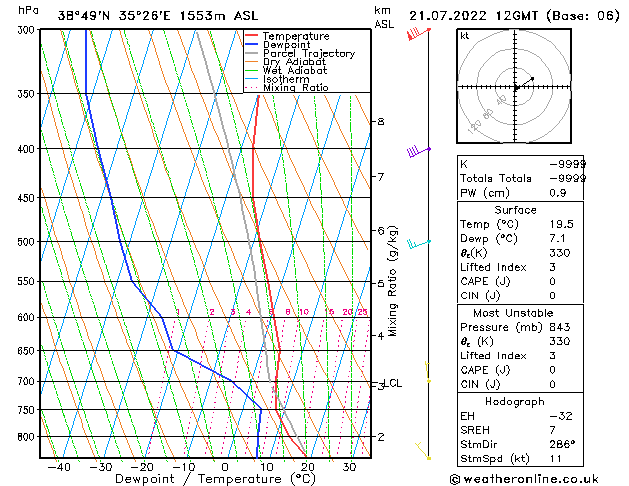Click the Most Unstable Pressure (mb) value
The image size is (629, 486).
tap(560, 327)
